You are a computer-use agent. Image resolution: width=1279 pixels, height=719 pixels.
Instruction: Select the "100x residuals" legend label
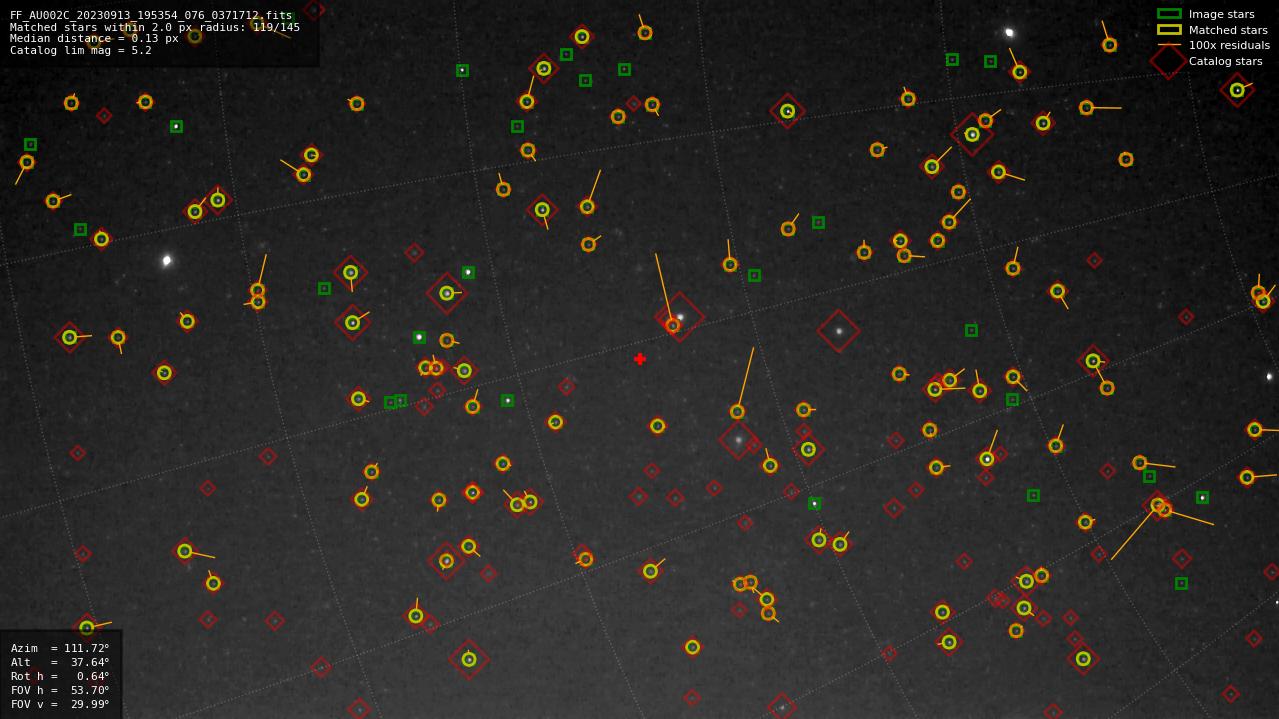point(1229,45)
